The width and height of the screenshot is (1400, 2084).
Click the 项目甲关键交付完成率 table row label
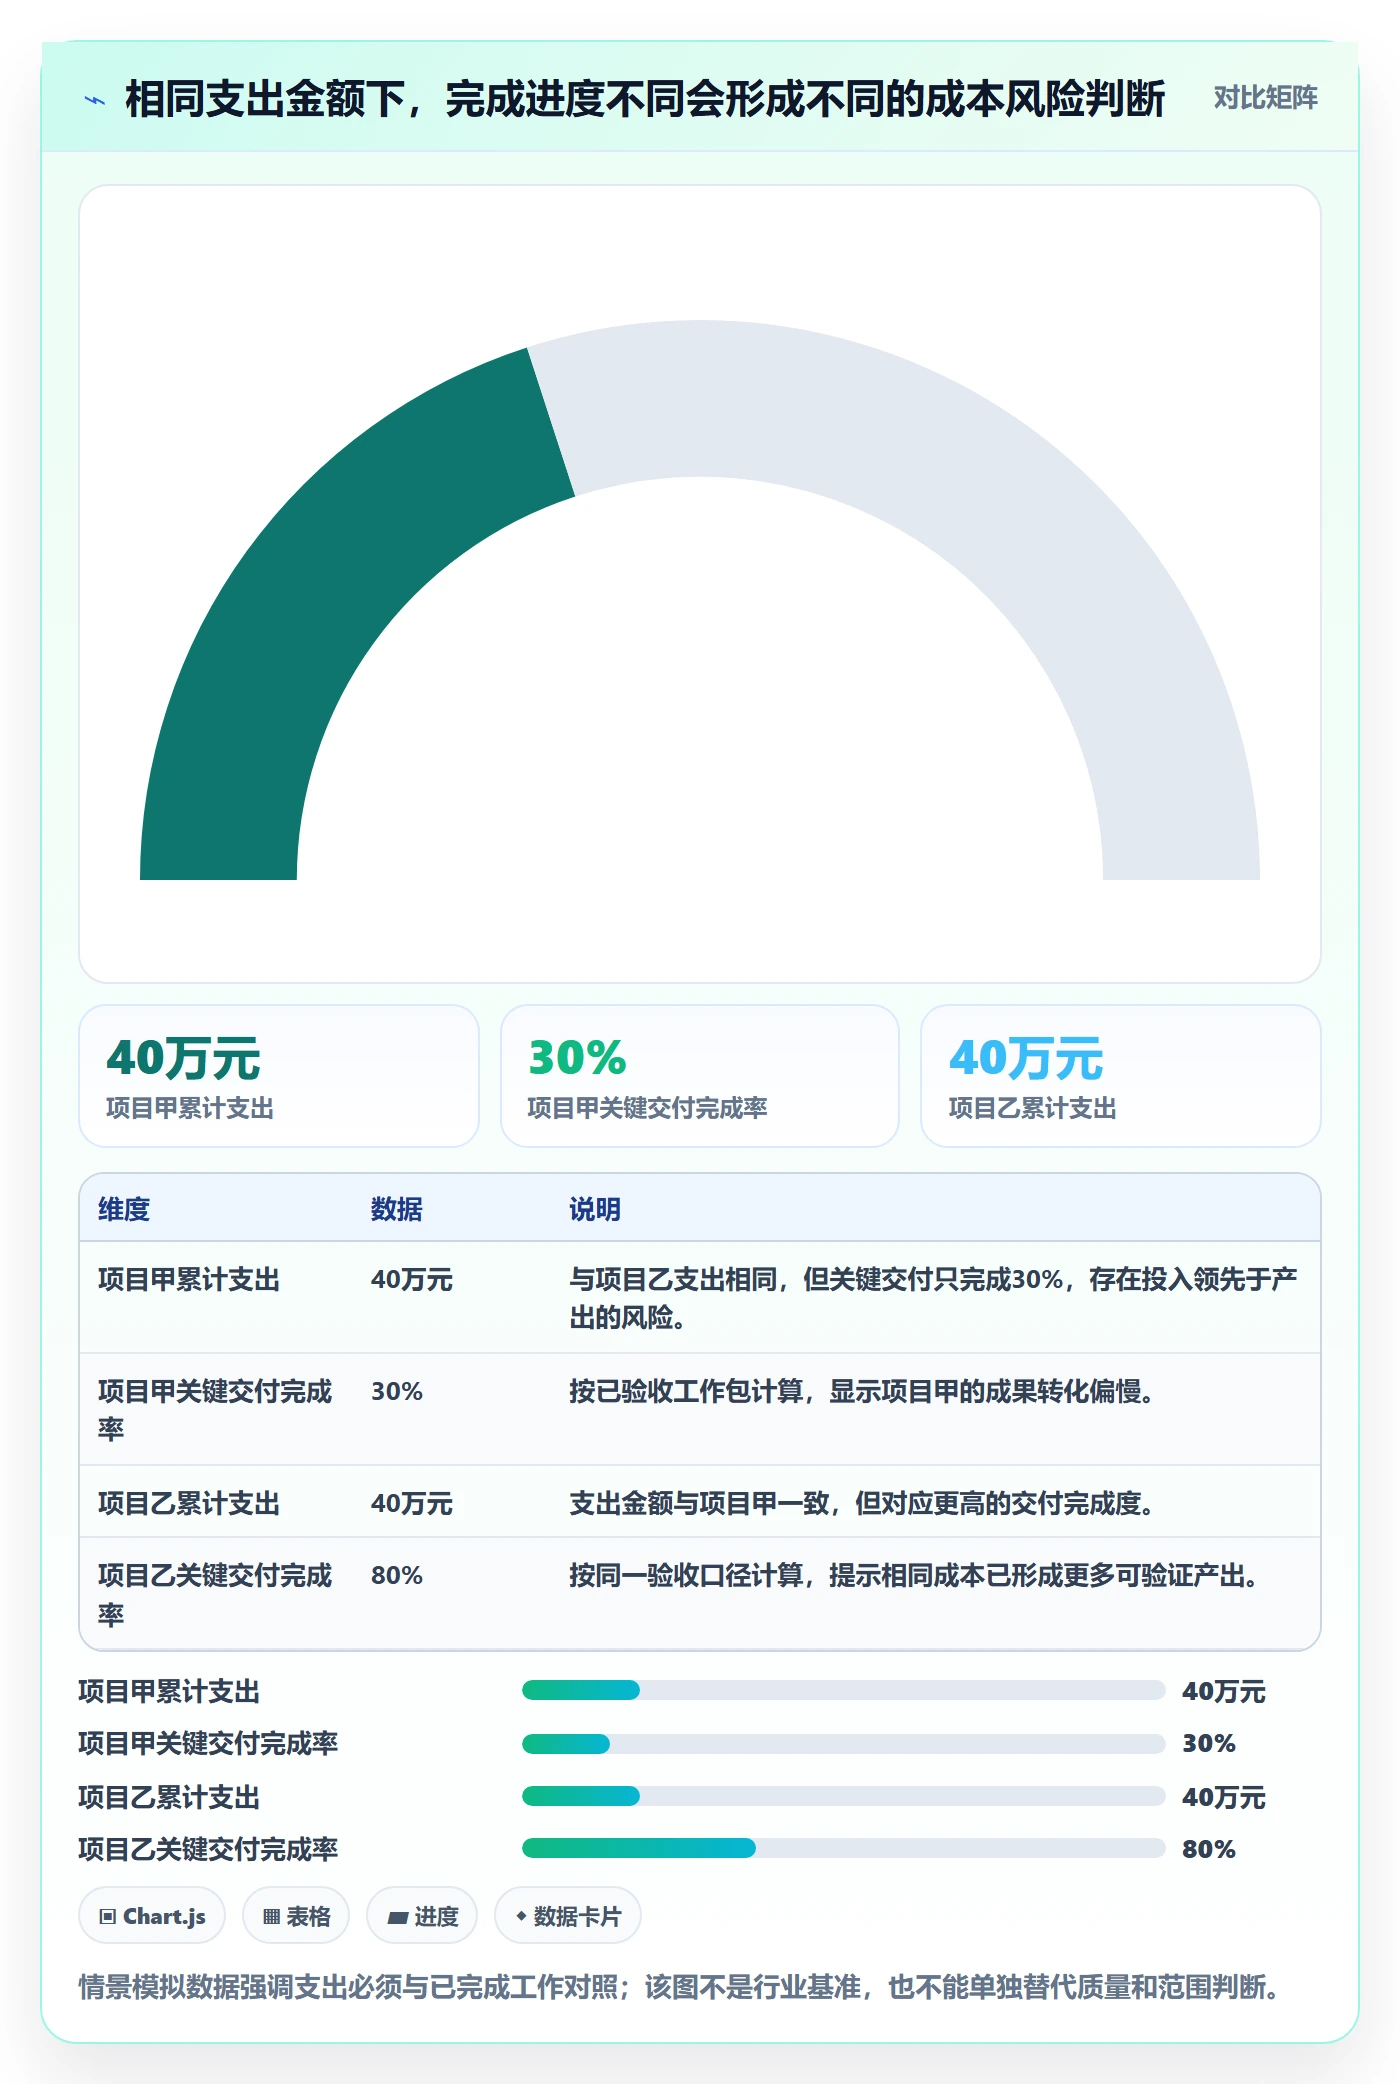click(x=215, y=1410)
